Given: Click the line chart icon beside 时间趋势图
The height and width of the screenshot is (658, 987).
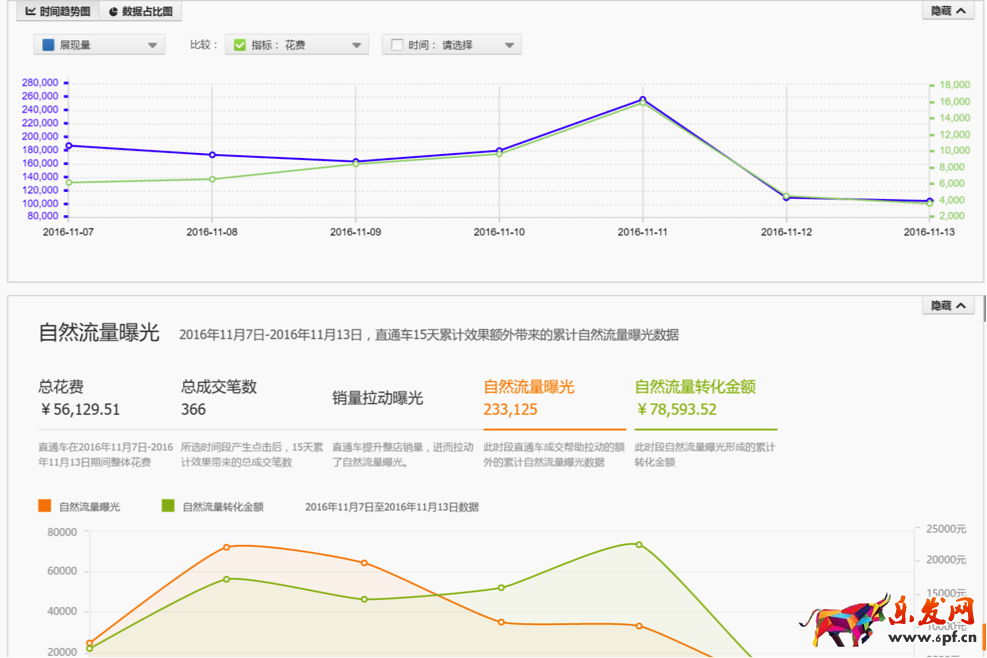Looking at the screenshot, I should pos(30,12).
